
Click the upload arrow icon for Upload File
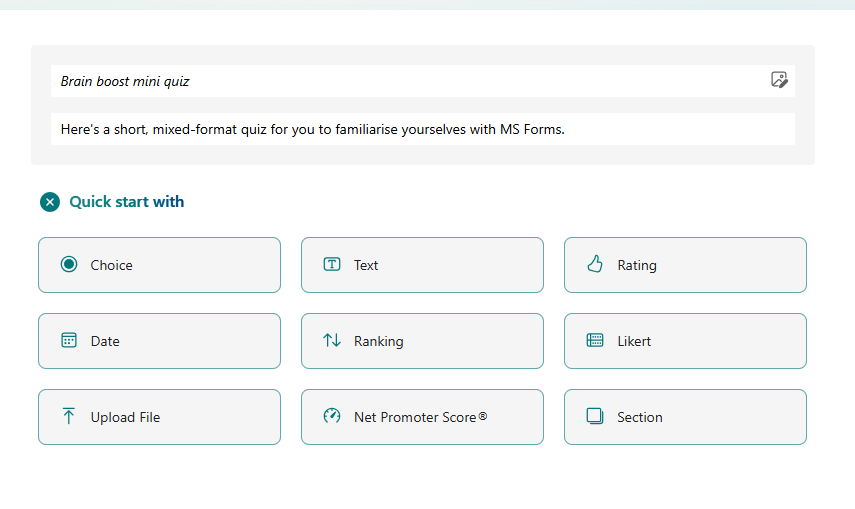point(69,417)
